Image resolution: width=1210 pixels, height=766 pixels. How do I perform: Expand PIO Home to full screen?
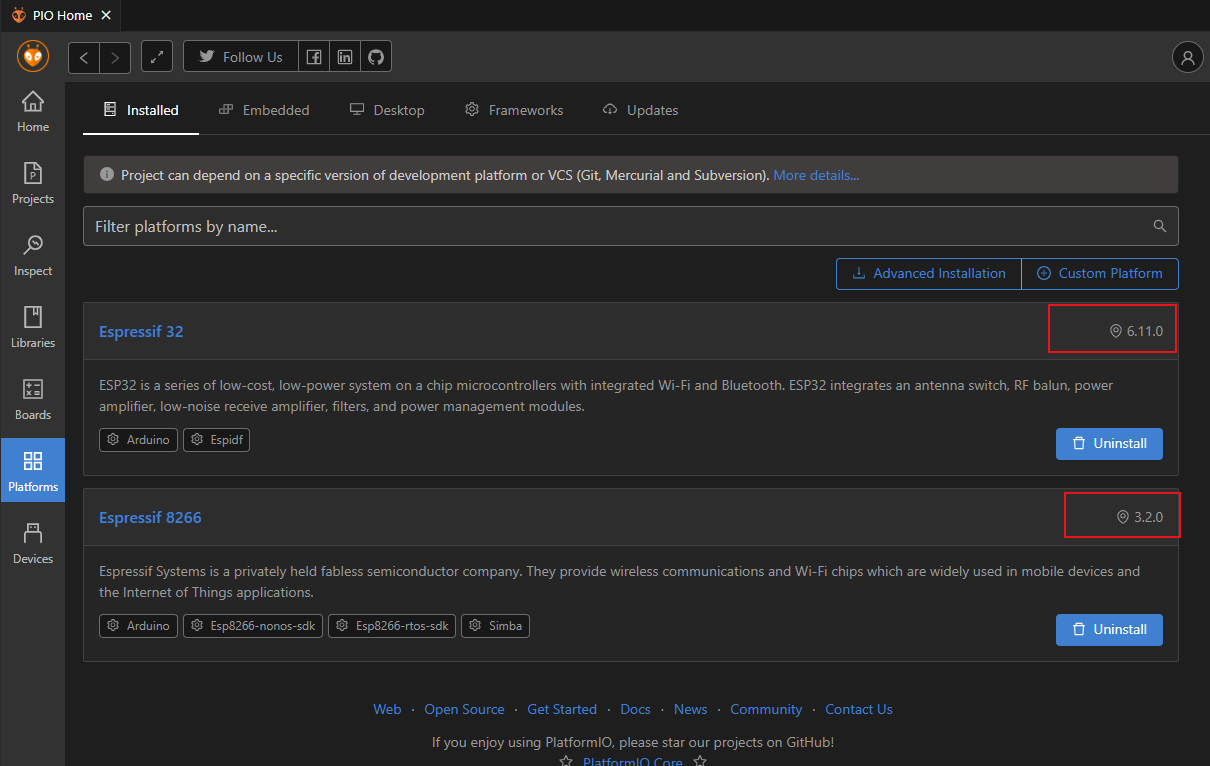[x=157, y=57]
